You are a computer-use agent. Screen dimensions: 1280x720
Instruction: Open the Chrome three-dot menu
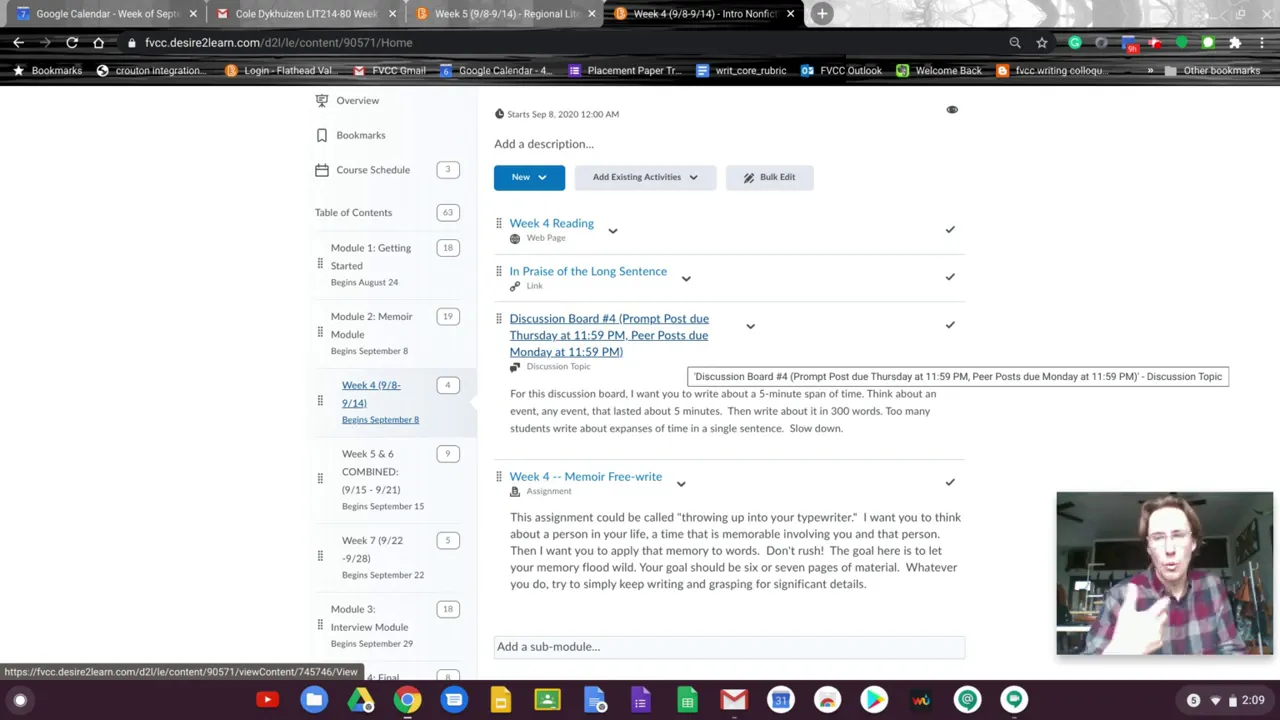pos(1262,42)
